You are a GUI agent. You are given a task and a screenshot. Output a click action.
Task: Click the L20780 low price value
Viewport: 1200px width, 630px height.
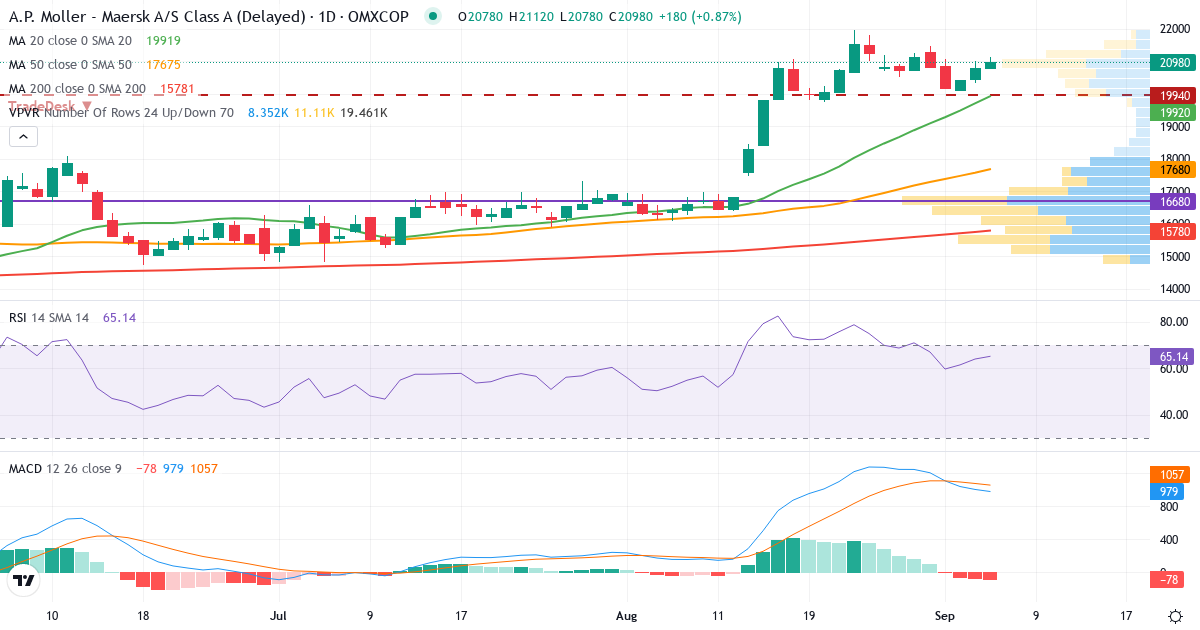[582, 17]
